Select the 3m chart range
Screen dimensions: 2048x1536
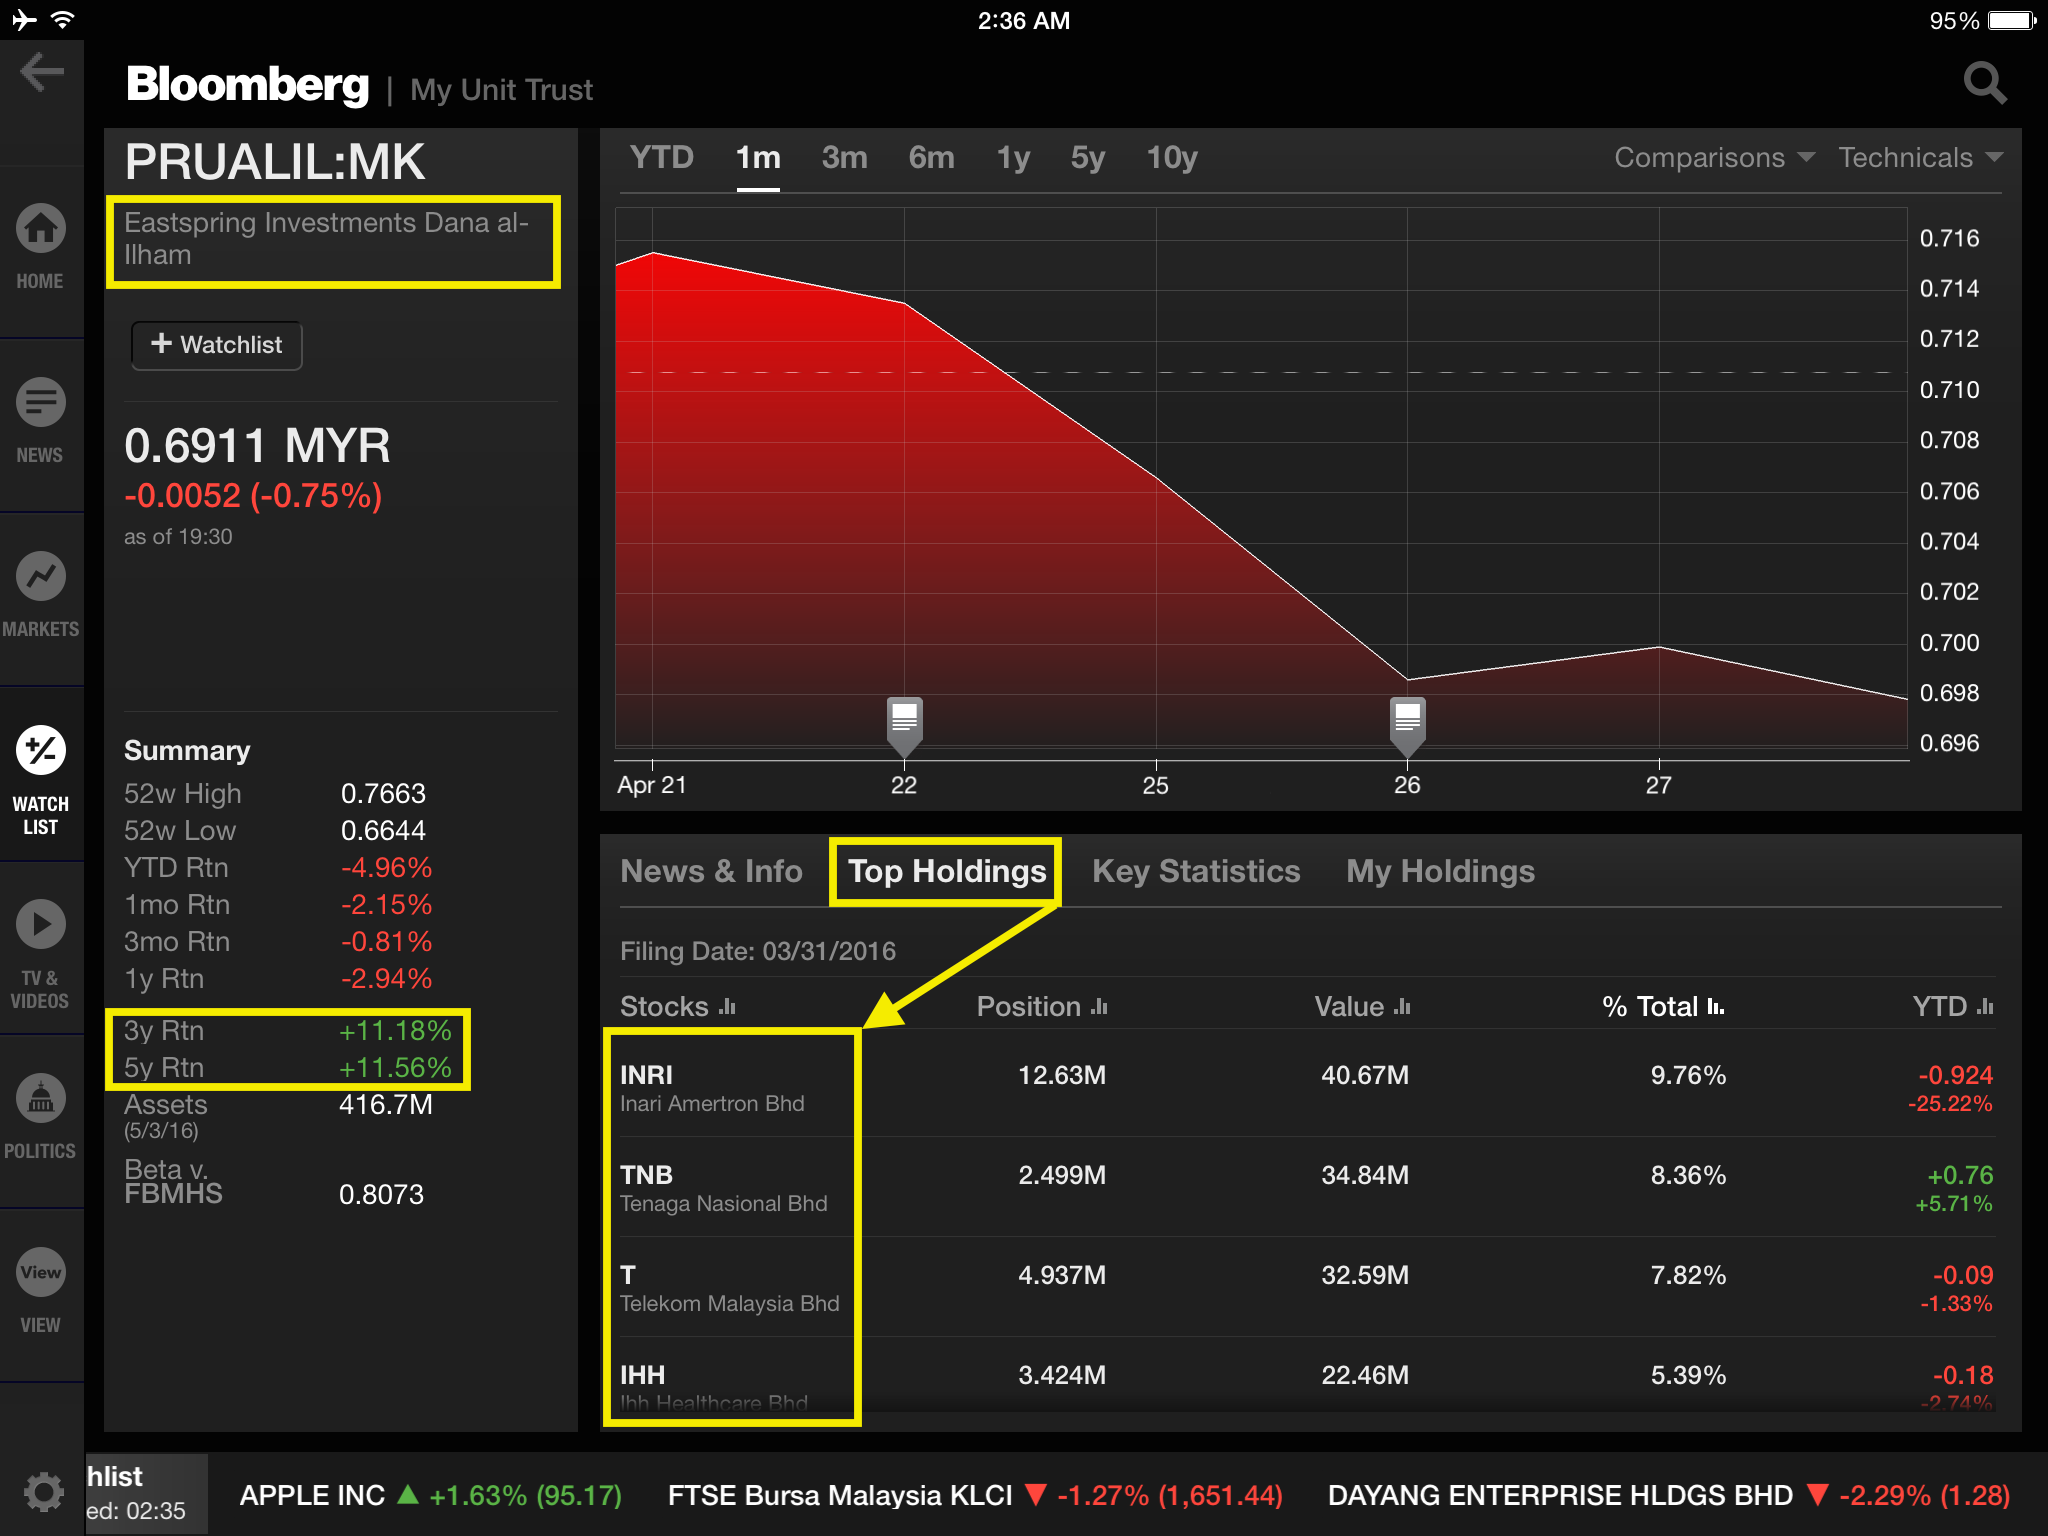click(844, 158)
